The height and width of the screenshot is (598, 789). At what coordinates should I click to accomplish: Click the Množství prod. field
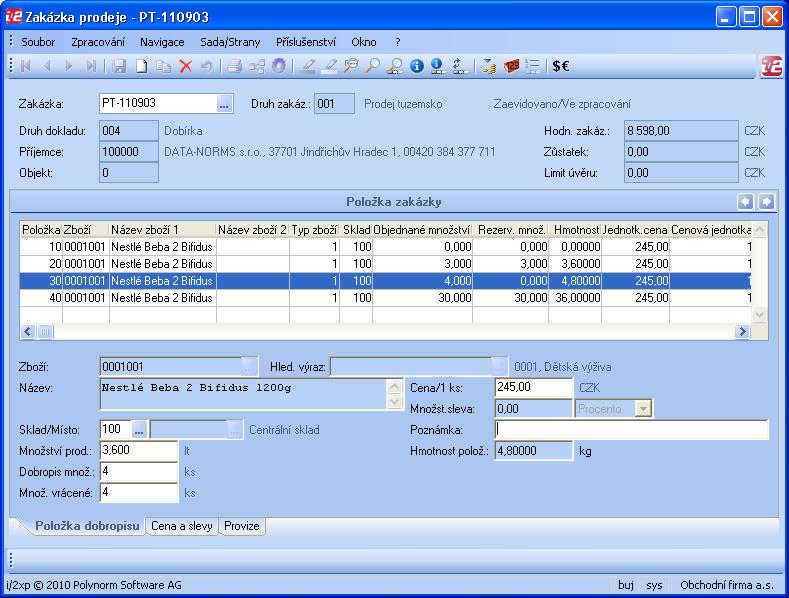(139, 451)
